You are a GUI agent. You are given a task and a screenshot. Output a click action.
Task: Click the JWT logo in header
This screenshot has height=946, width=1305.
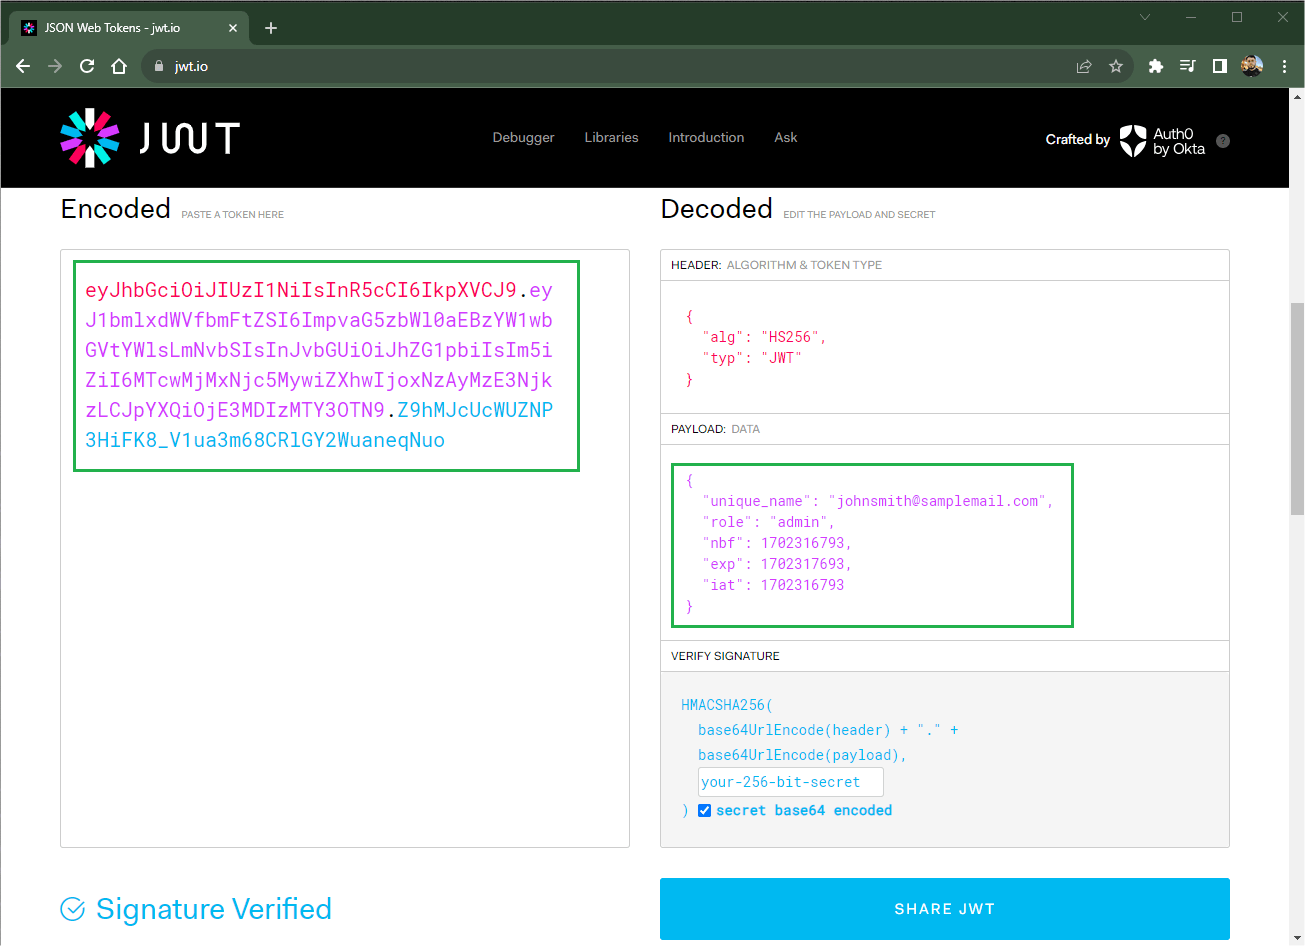(x=150, y=138)
